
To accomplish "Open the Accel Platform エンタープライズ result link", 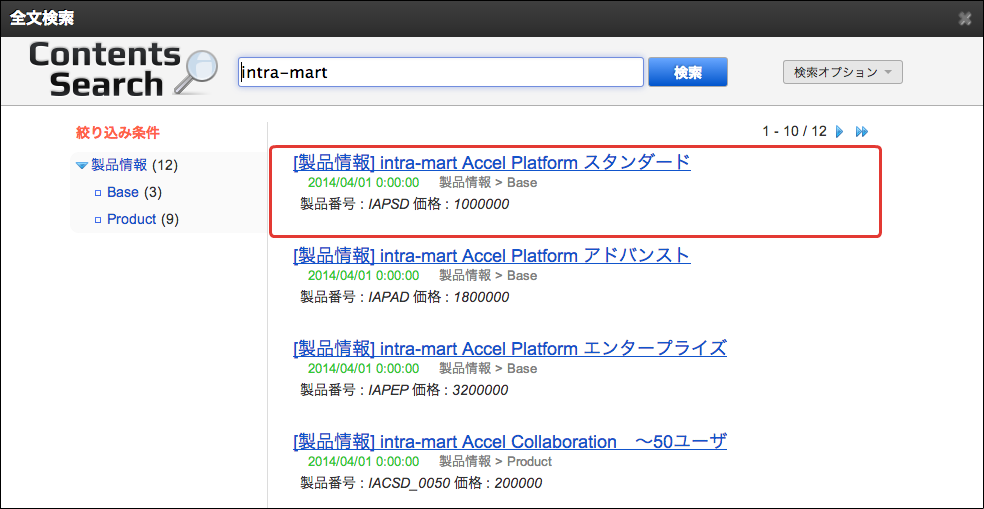I will point(509,348).
